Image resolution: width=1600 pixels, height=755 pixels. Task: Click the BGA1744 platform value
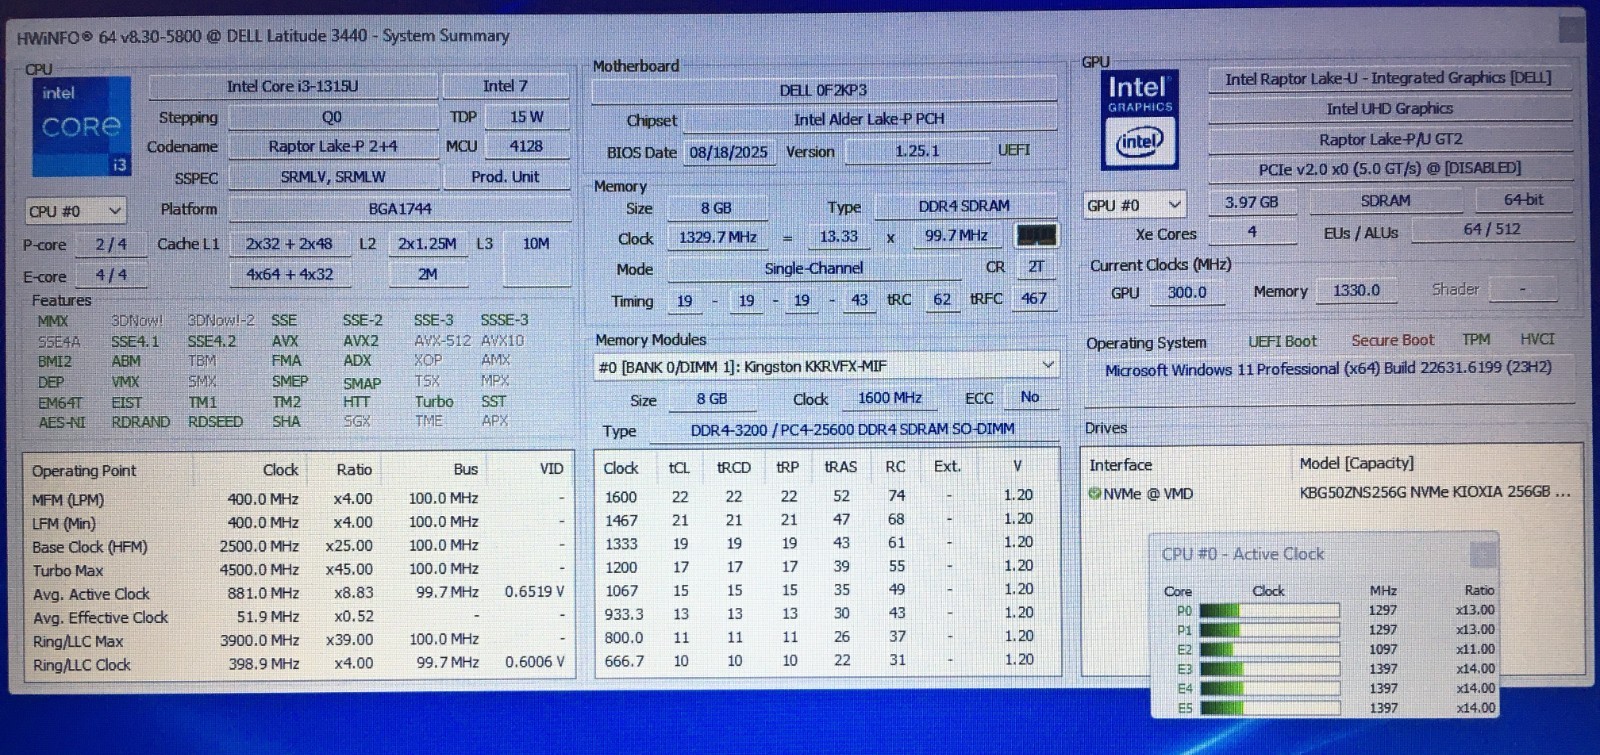pyautogui.click(x=400, y=209)
